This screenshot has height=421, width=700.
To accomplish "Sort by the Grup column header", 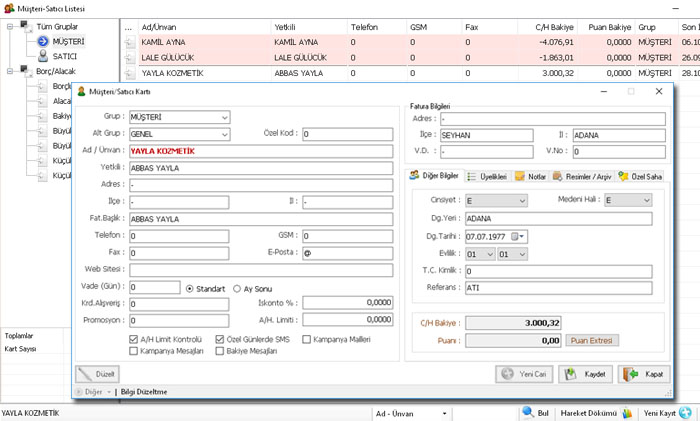I will (x=656, y=27).
